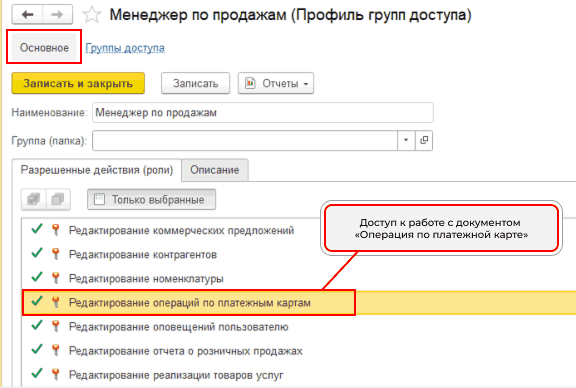Image resolution: width=576 pixels, height=388 pixels.
Task: Uncheck Редактирование операций по платежным картам checkmark
Action: 37,301
